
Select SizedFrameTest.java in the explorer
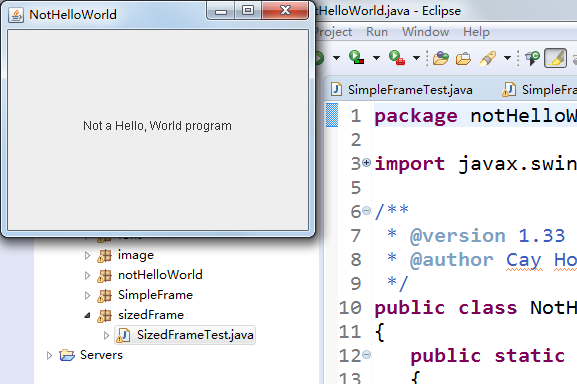coord(195,335)
